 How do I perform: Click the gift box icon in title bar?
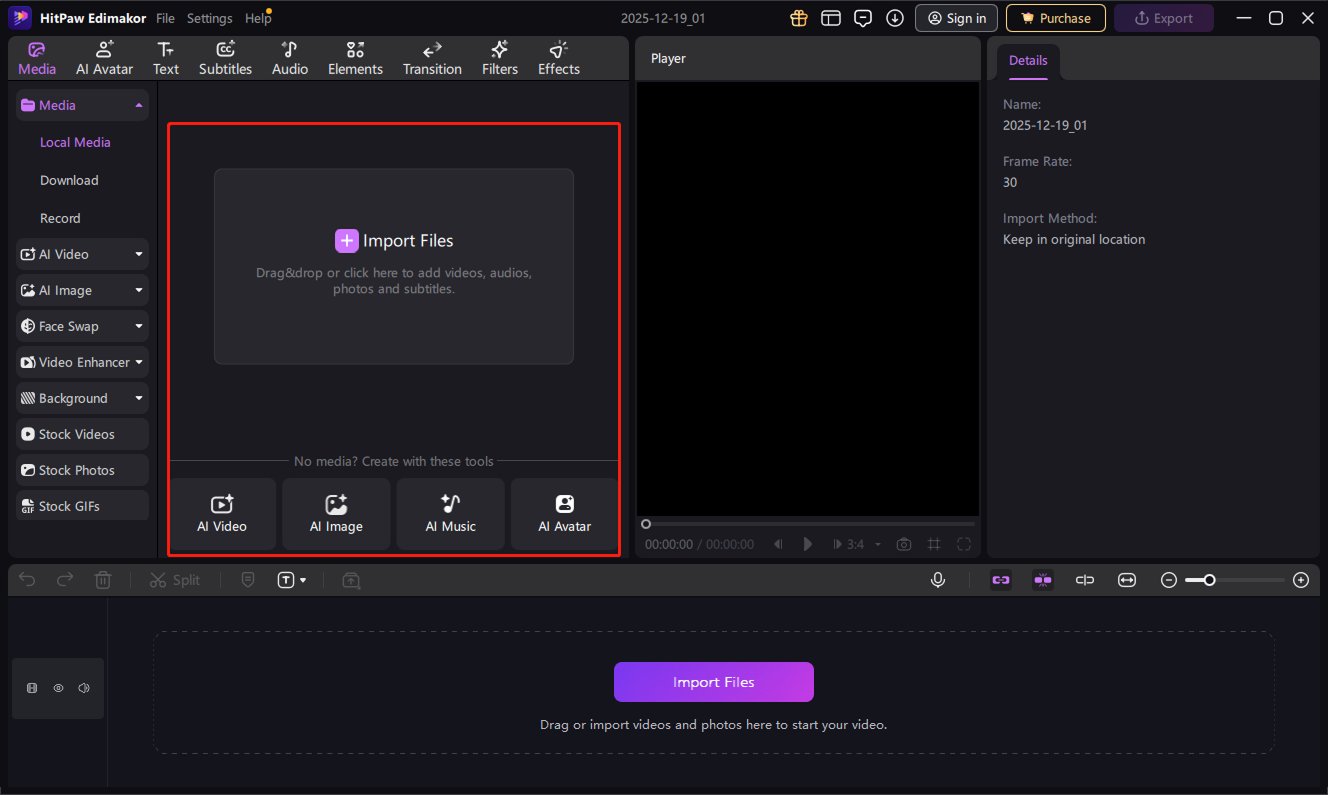[798, 18]
